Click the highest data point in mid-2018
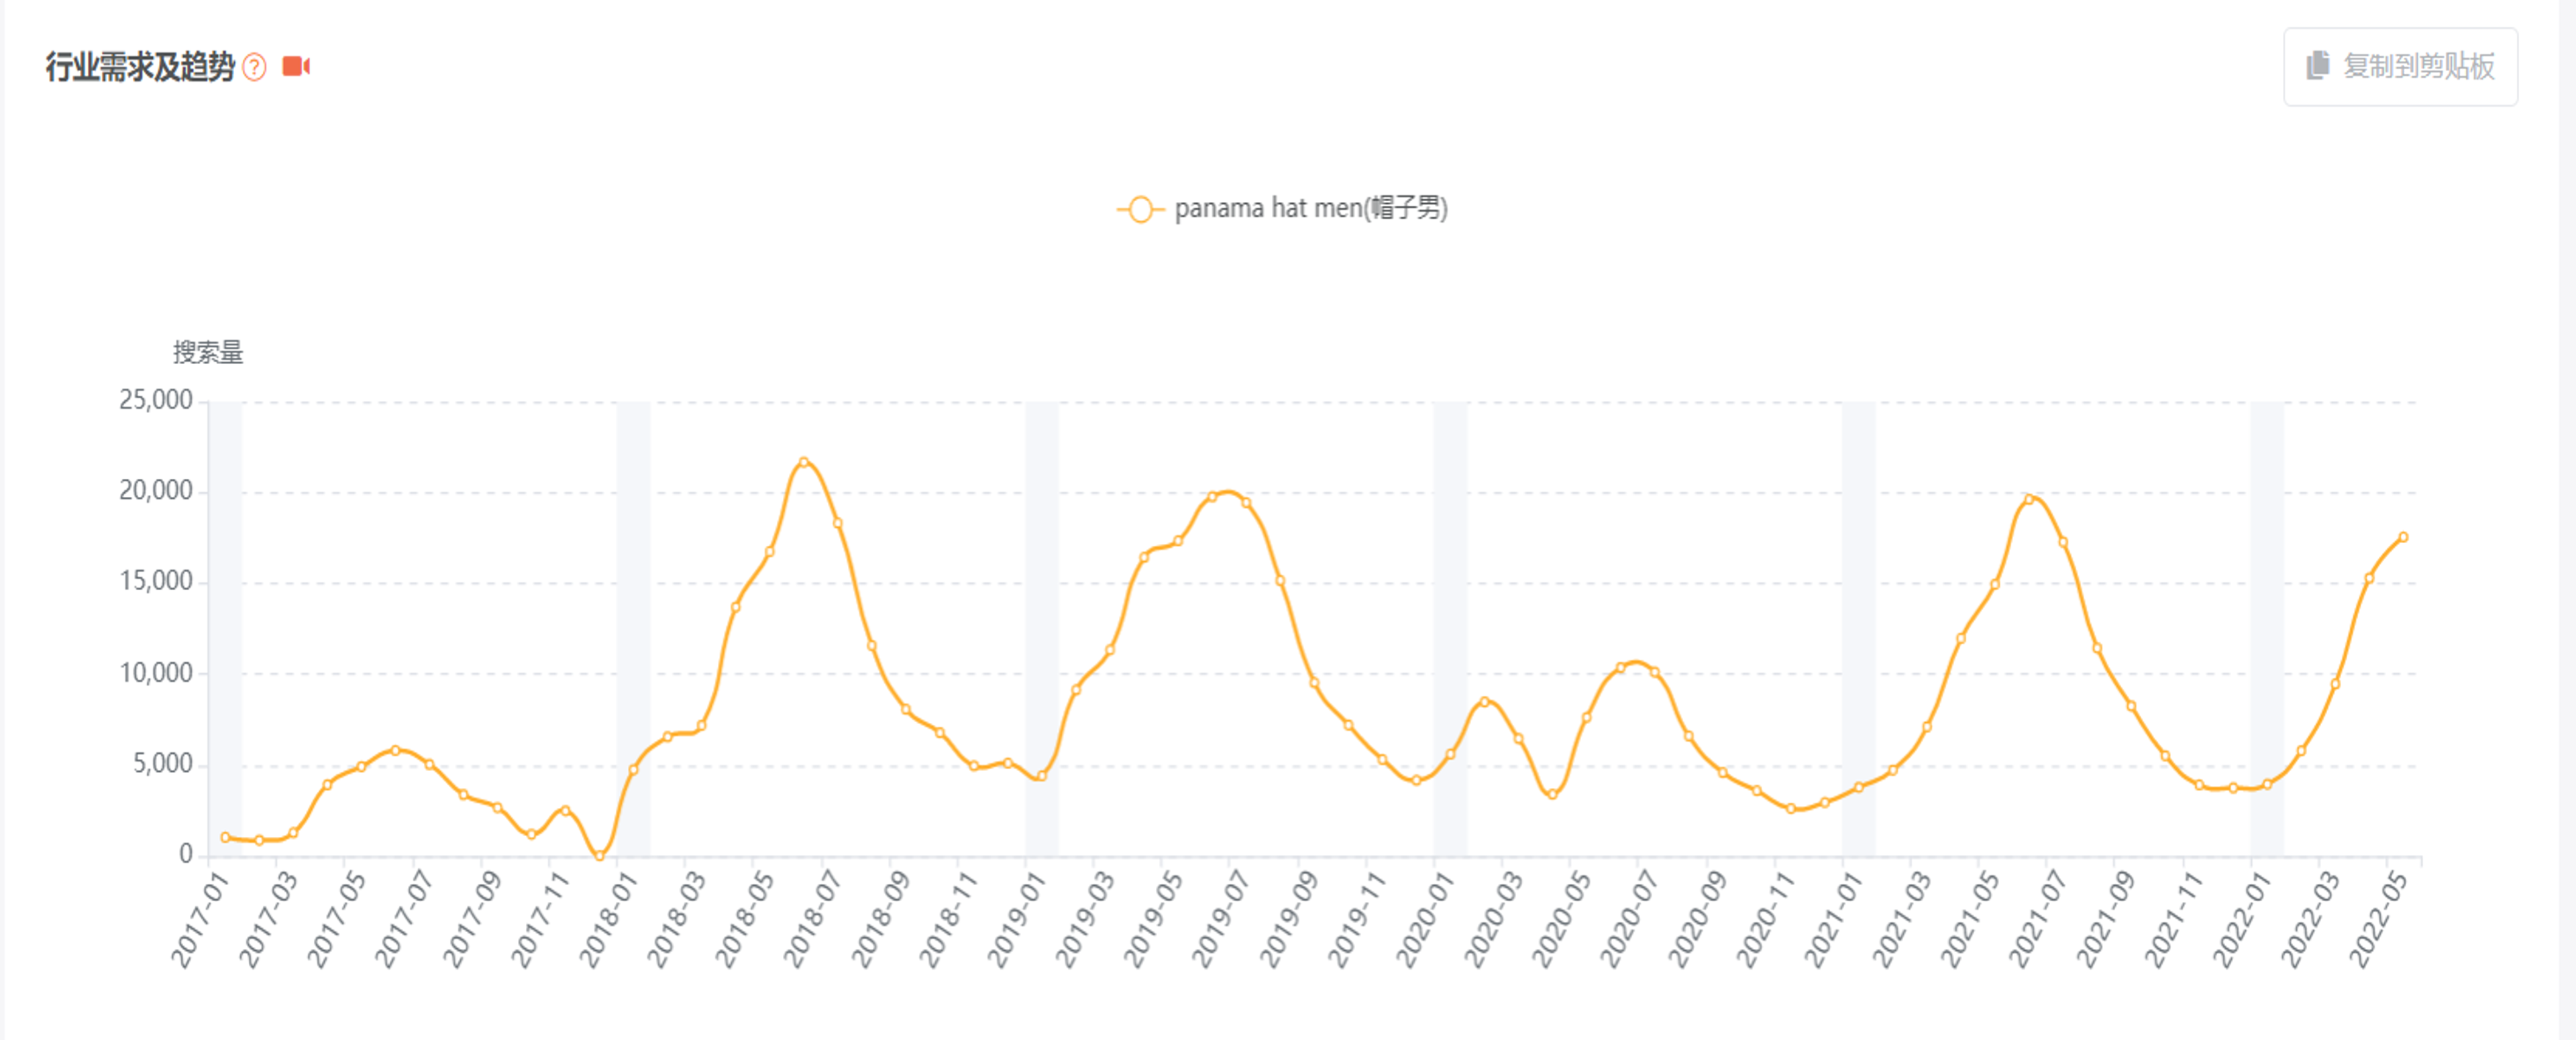The image size is (2576, 1040). click(x=804, y=462)
